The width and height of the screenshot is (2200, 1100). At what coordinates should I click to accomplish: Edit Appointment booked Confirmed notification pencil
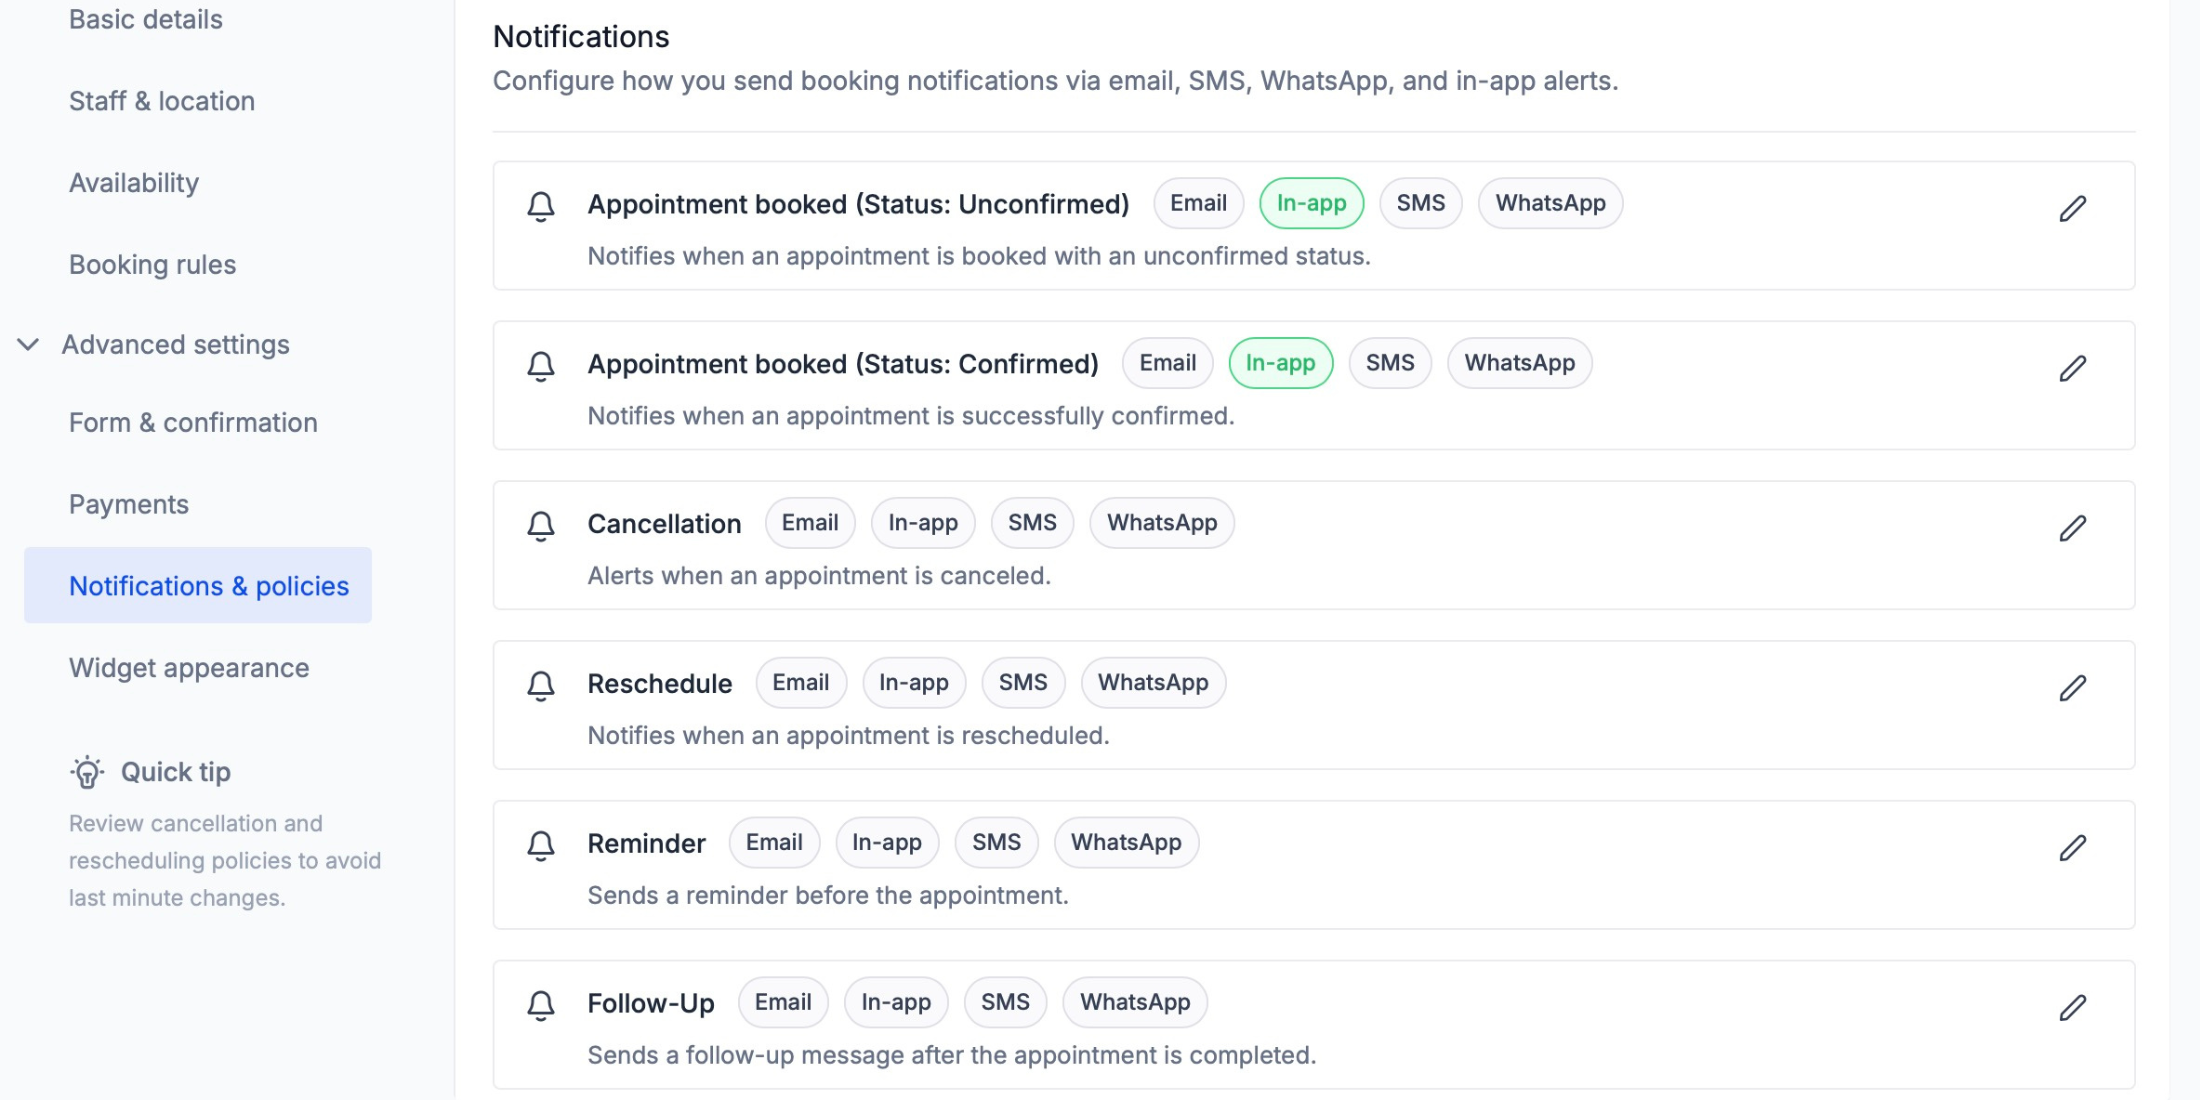(2072, 368)
